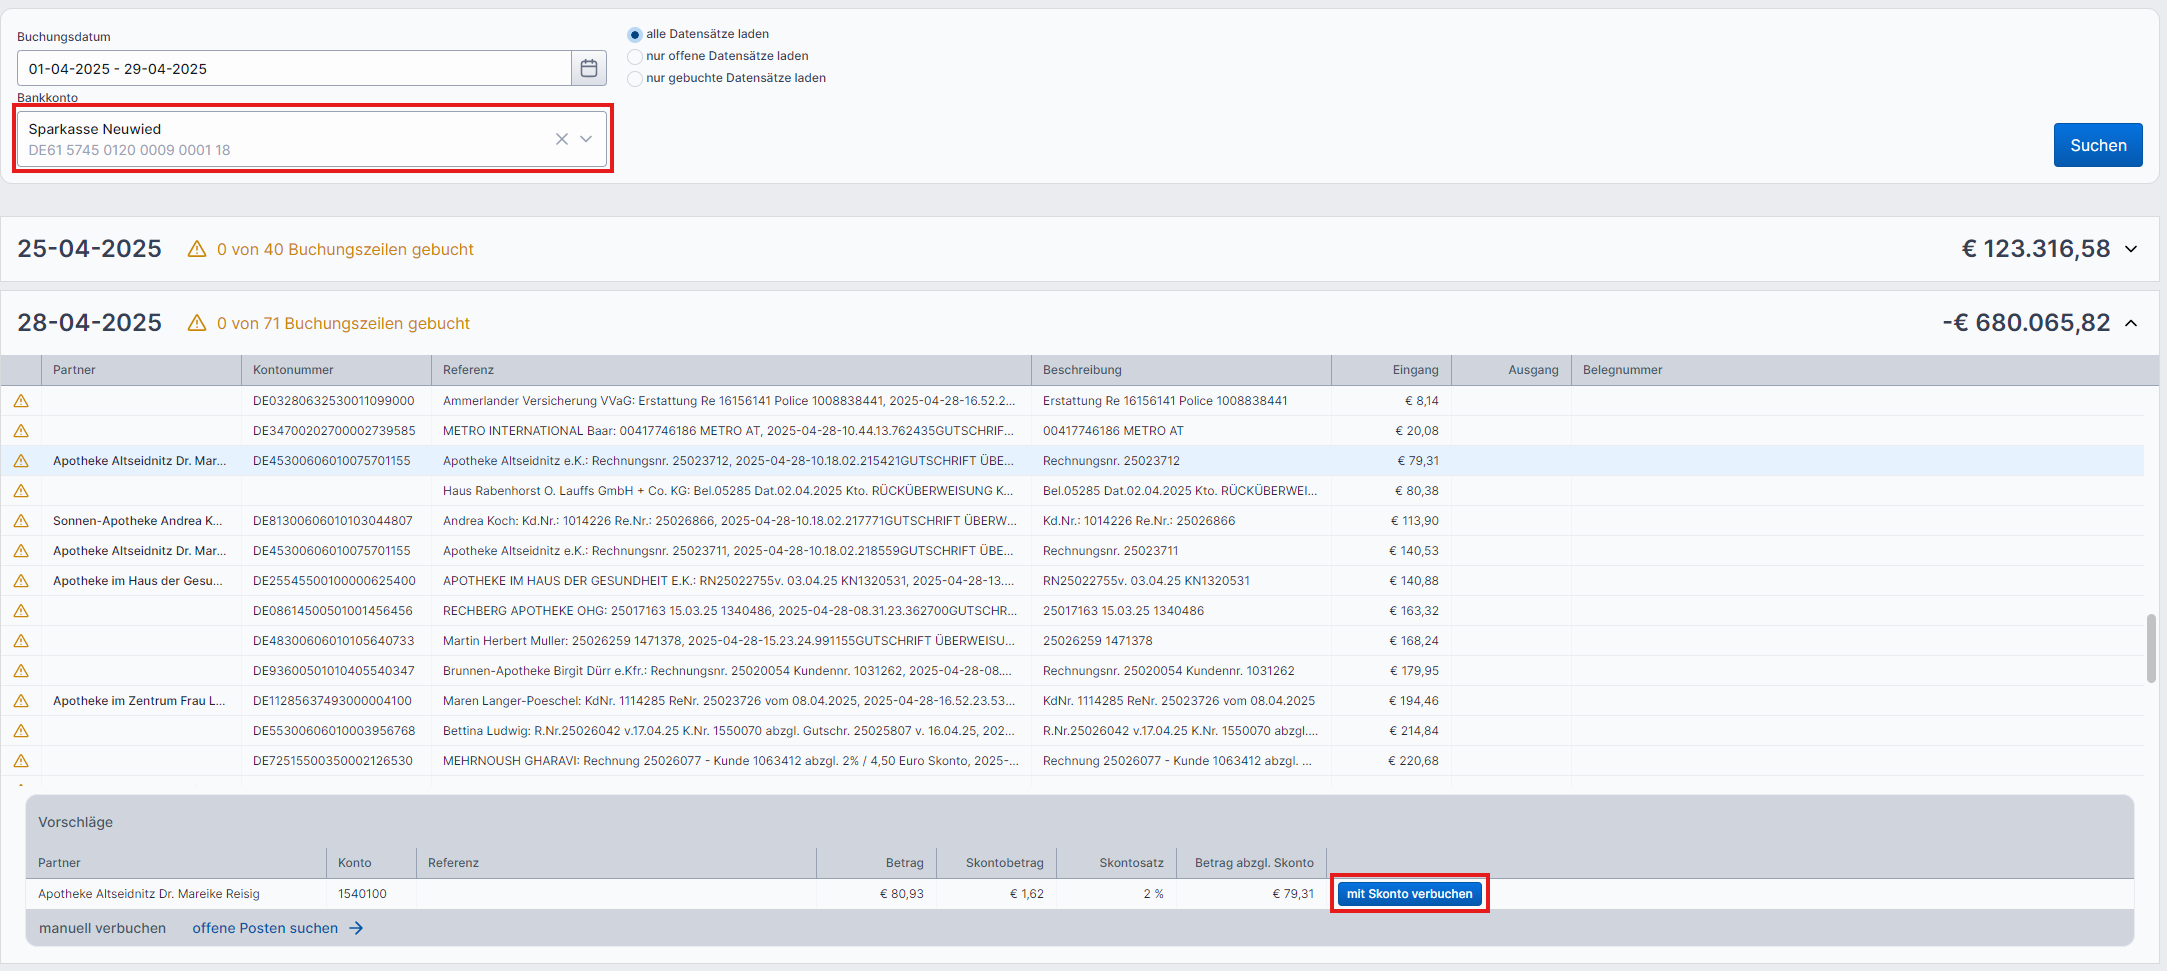Select 'alle Datensätze laden' radio option
This screenshot has height=971, width=2167.
(x=635, y=35)
